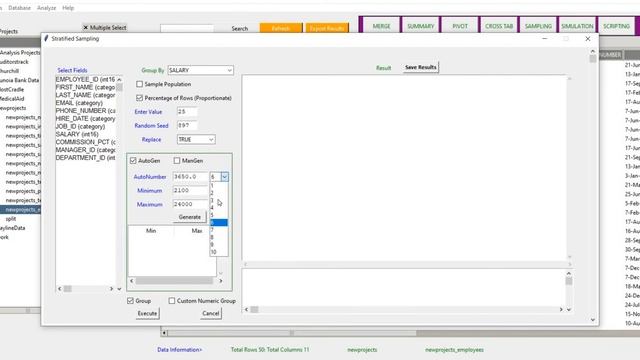Enable the Sample Population checkbox
The width and height of the screenshot is (640, 360).
[140, 84]
